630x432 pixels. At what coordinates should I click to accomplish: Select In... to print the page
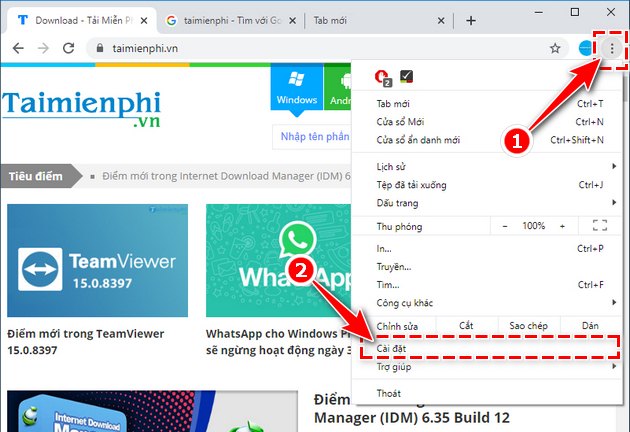click(x=487, y=249)
